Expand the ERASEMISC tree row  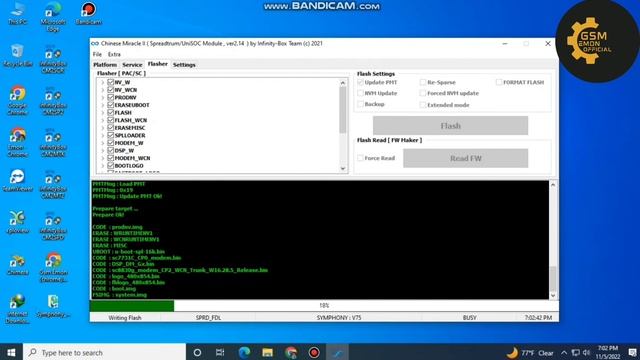103,128
